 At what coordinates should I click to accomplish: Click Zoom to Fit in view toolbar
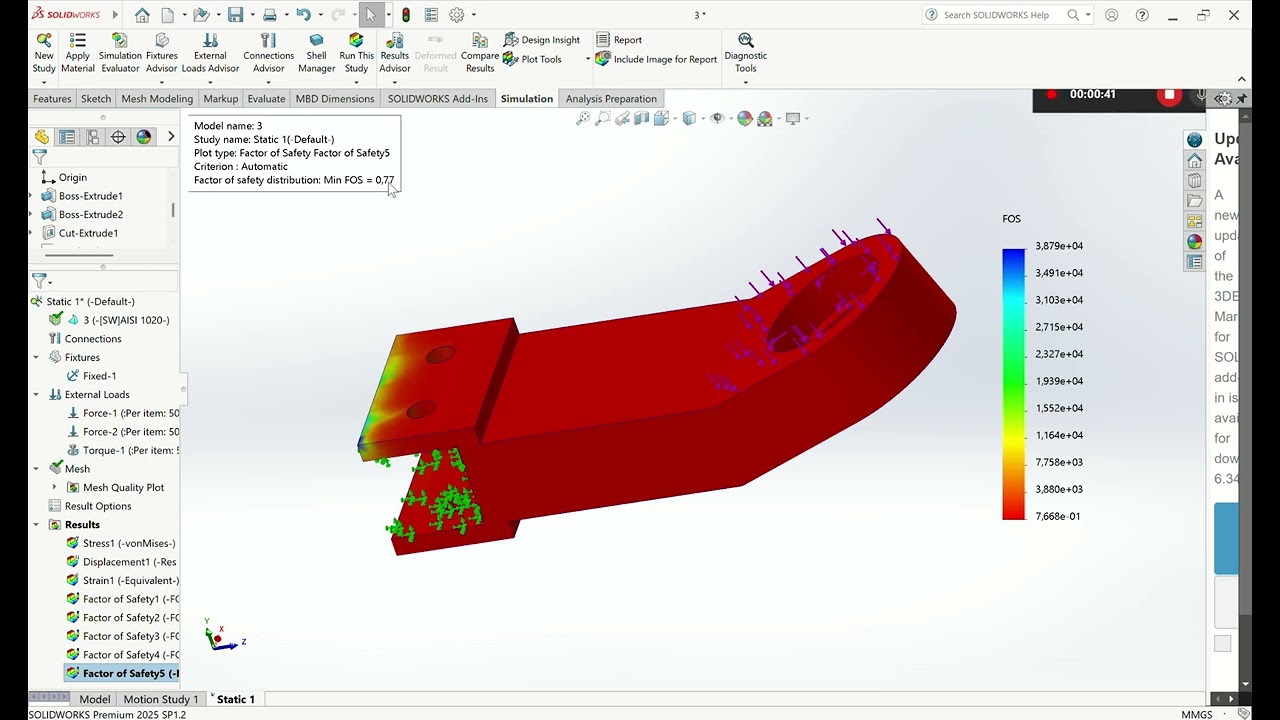pyautogui.click(x=583, y=118)
